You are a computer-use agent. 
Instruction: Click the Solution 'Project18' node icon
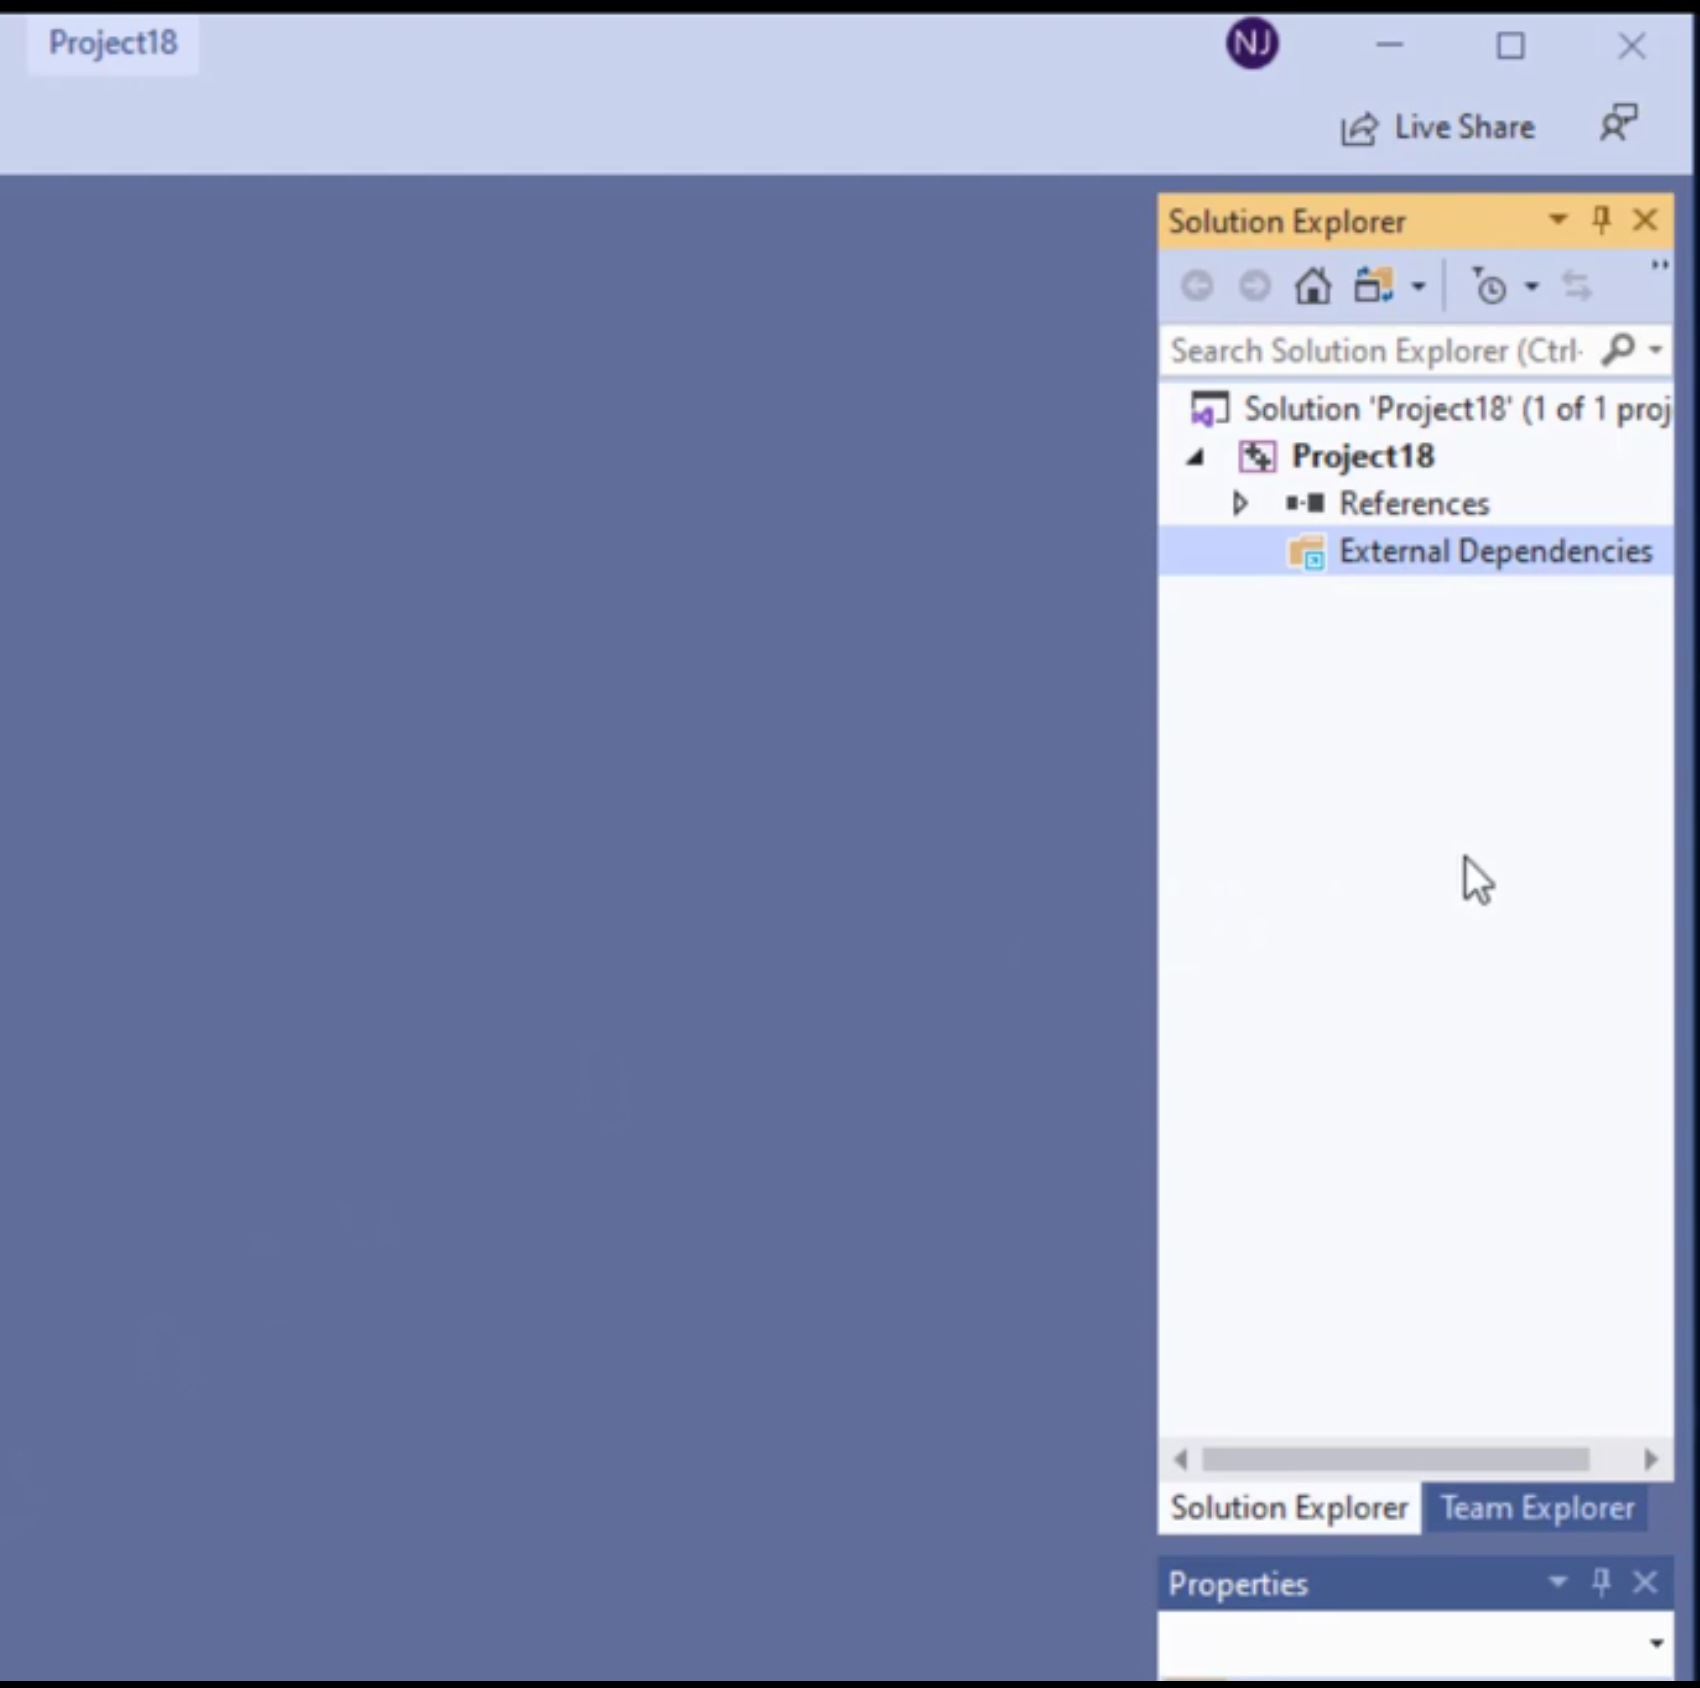[1209, 409]
